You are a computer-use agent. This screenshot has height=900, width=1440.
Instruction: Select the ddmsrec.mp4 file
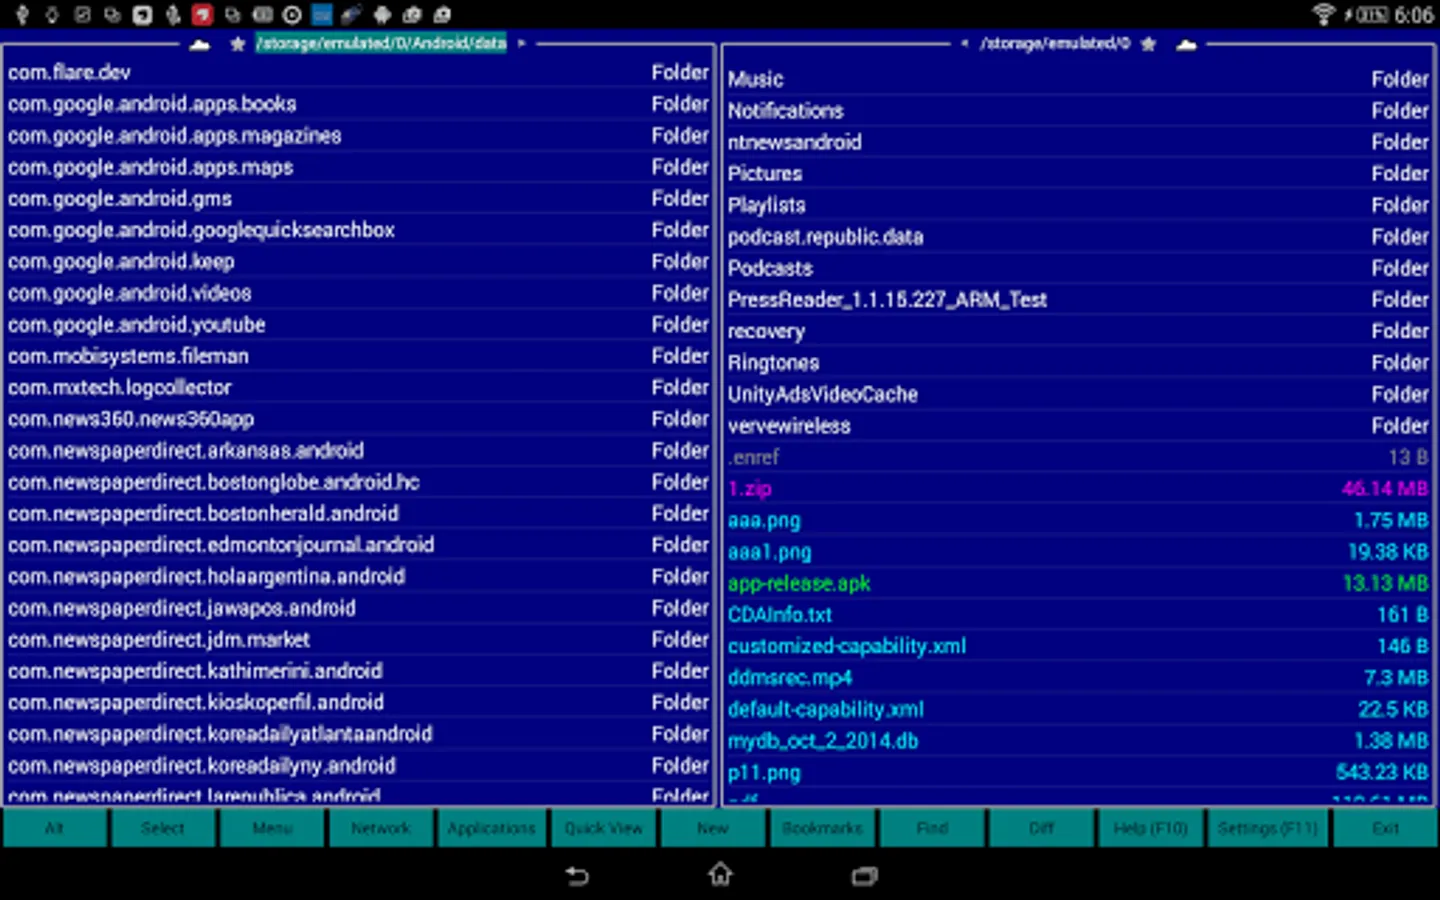(x=1078, y=677)
